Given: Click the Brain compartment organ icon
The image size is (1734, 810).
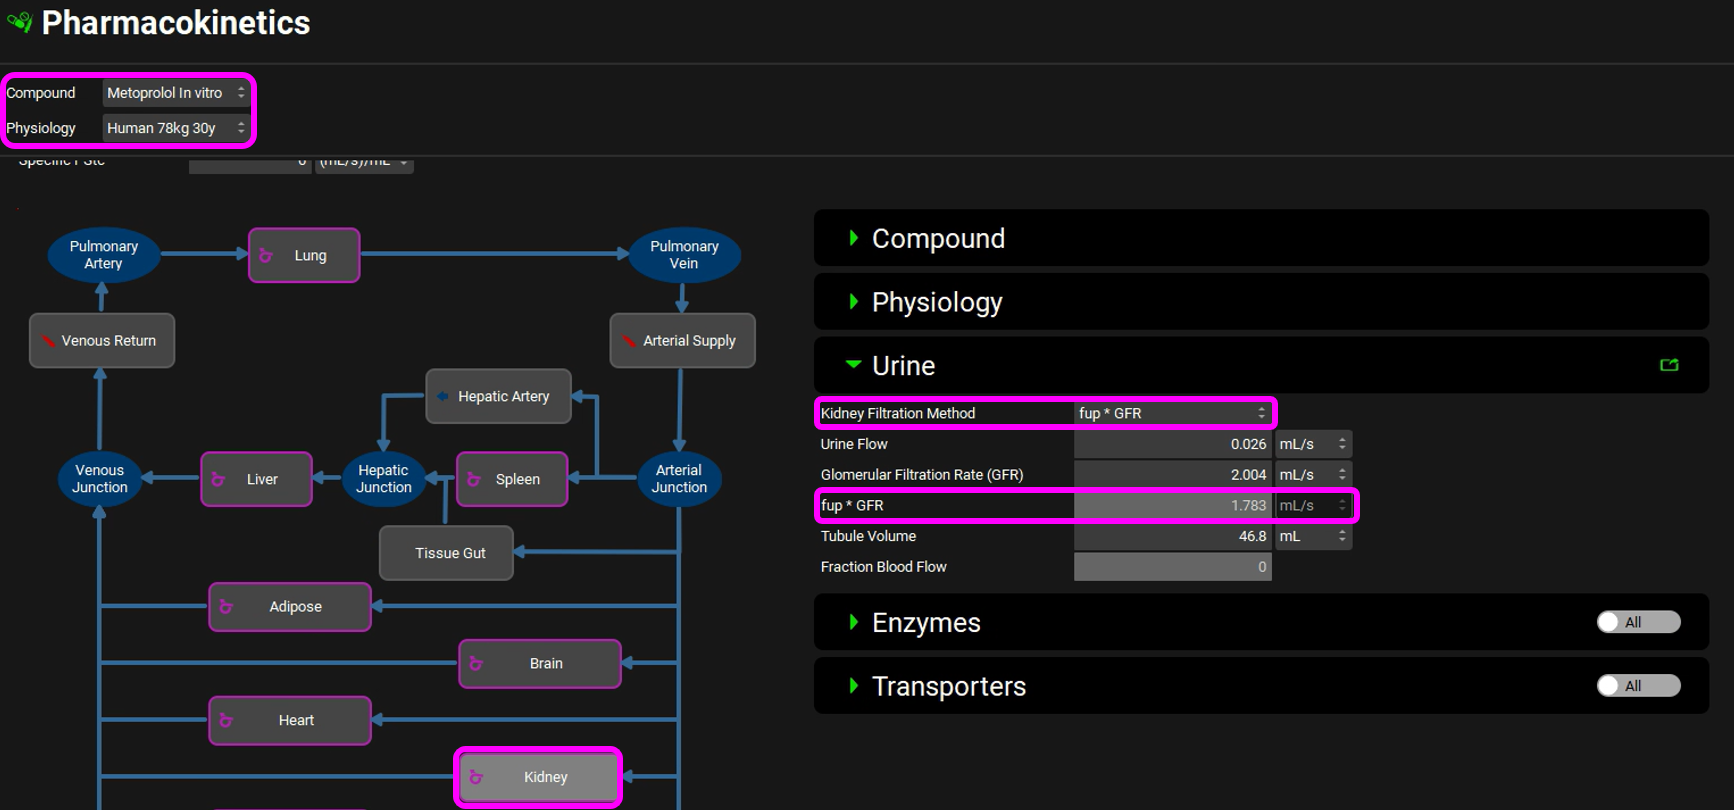Looking at the screenshot, I should click(x=476, y=664).
